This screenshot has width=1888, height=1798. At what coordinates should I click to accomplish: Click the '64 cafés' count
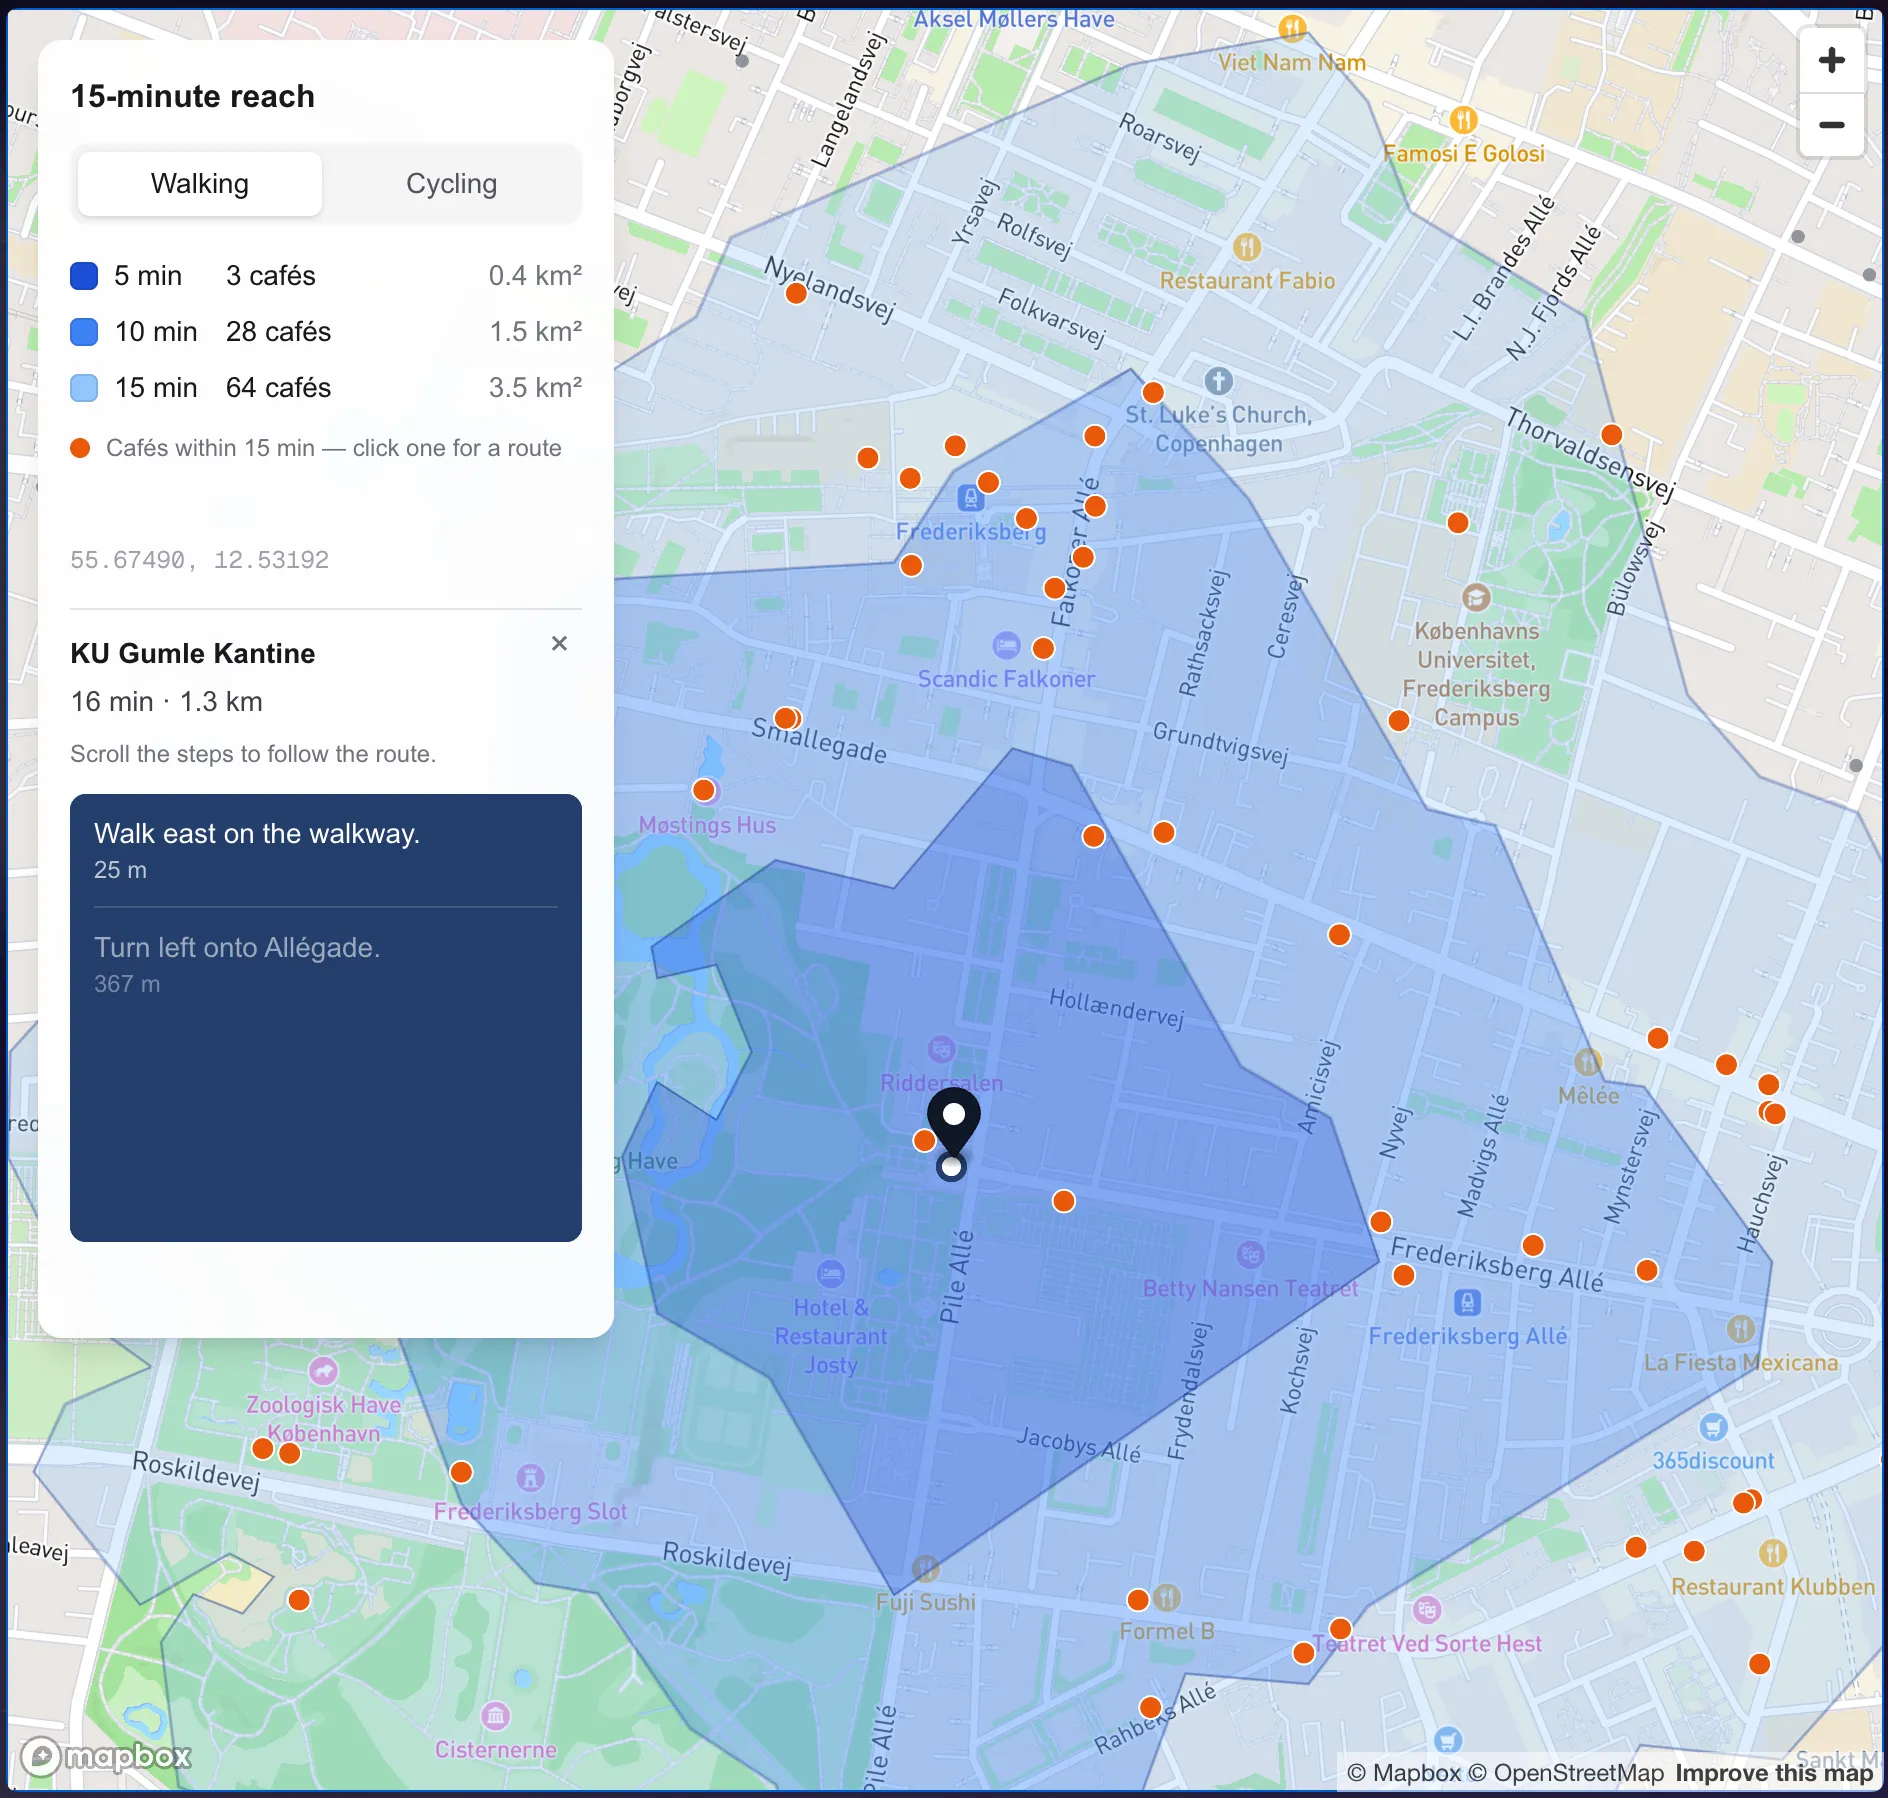[278, 388]
